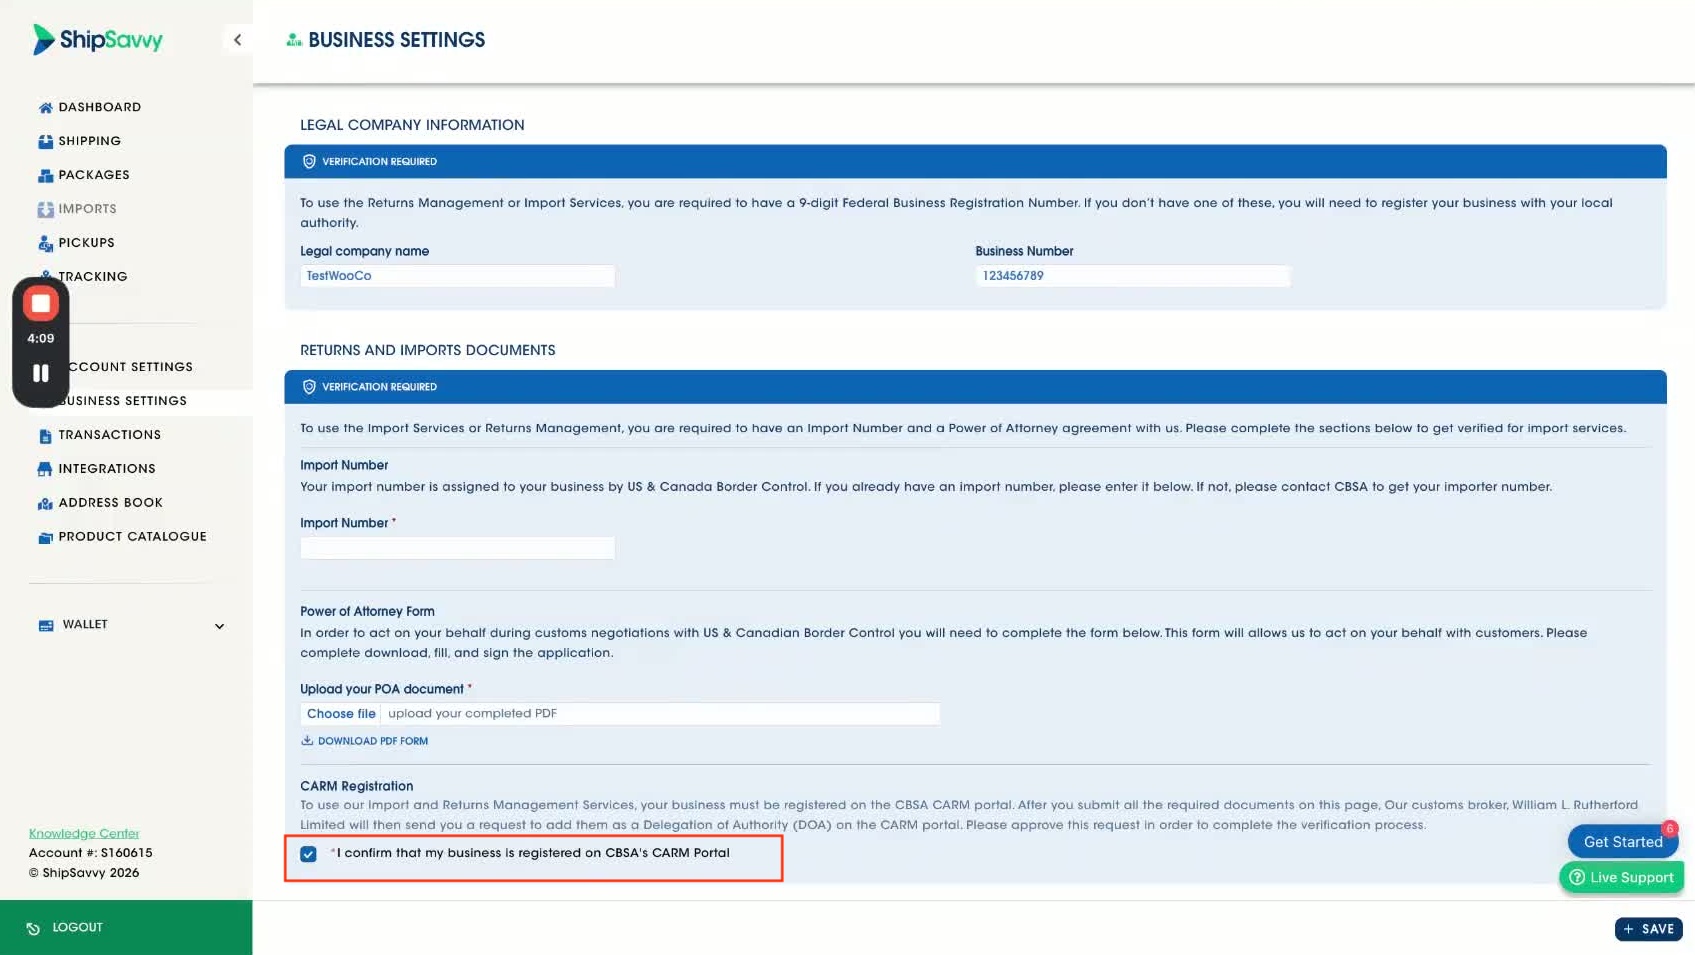Uncheck the CARM Portal confirmation checkbox

[308, 854]
